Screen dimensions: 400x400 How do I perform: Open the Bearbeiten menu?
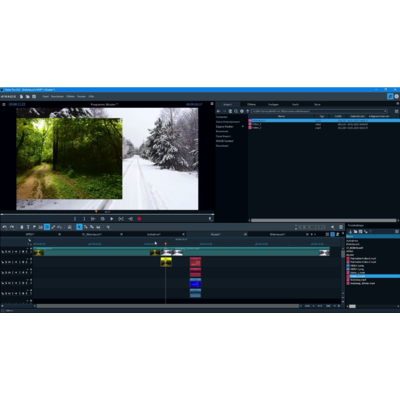57,97
